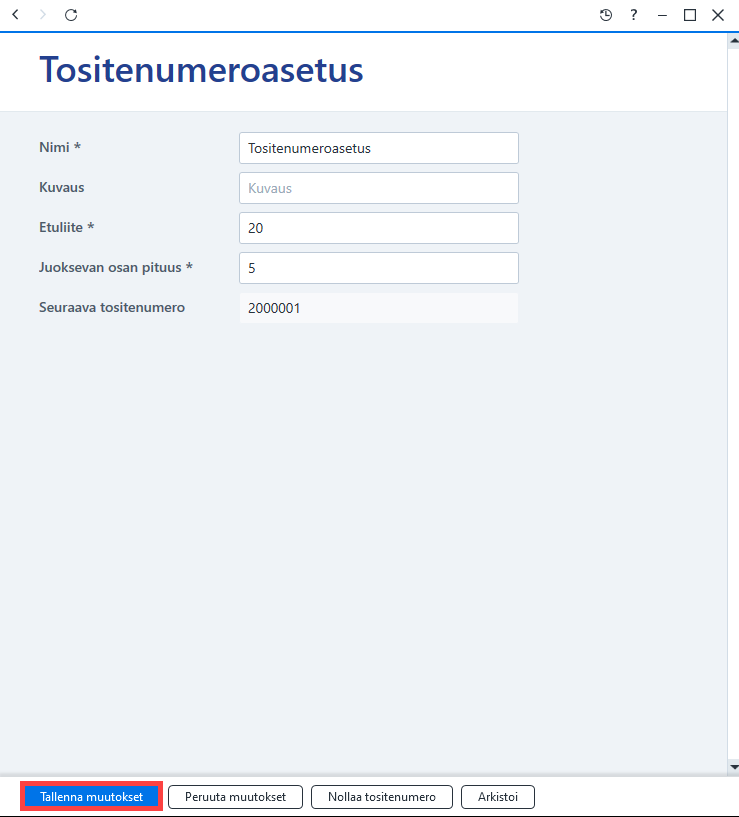This screenshot has height=817, width=739.
Task: Click the scrollbar up arrow
Action: click(x=734, y=41)
